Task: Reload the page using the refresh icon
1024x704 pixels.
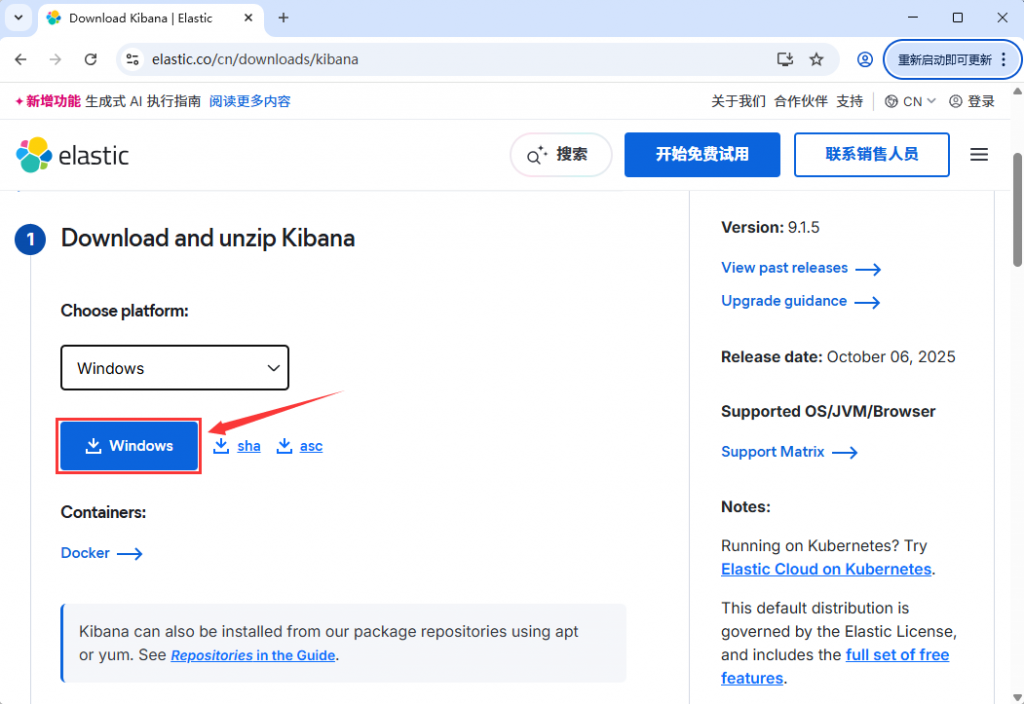Action: (91, 59)
